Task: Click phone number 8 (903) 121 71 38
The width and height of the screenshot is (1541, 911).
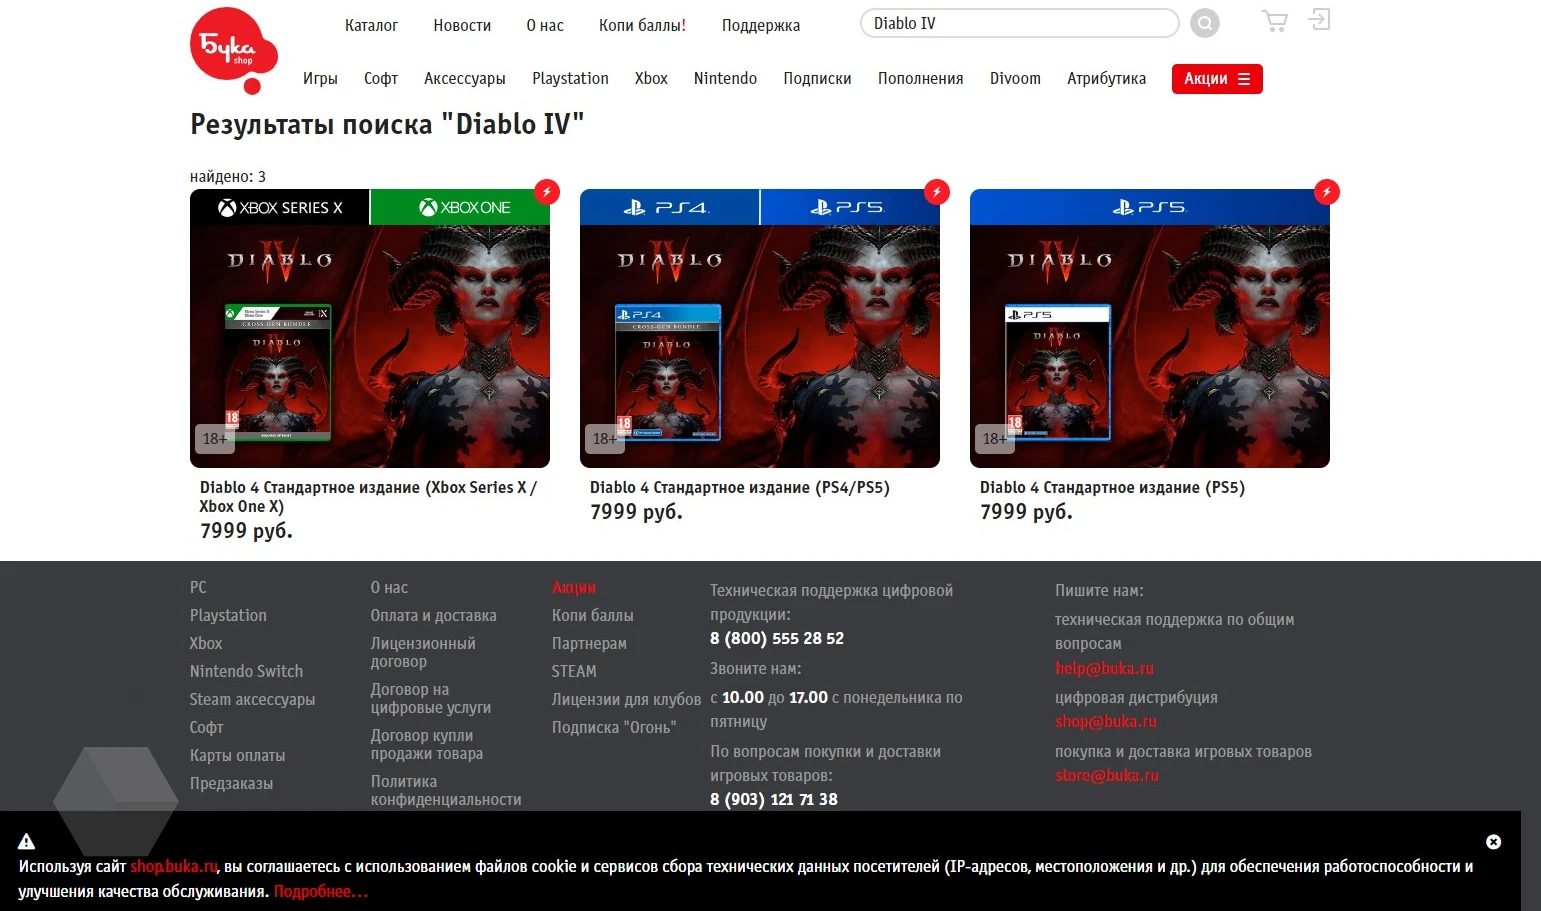Action: (774, 800)
